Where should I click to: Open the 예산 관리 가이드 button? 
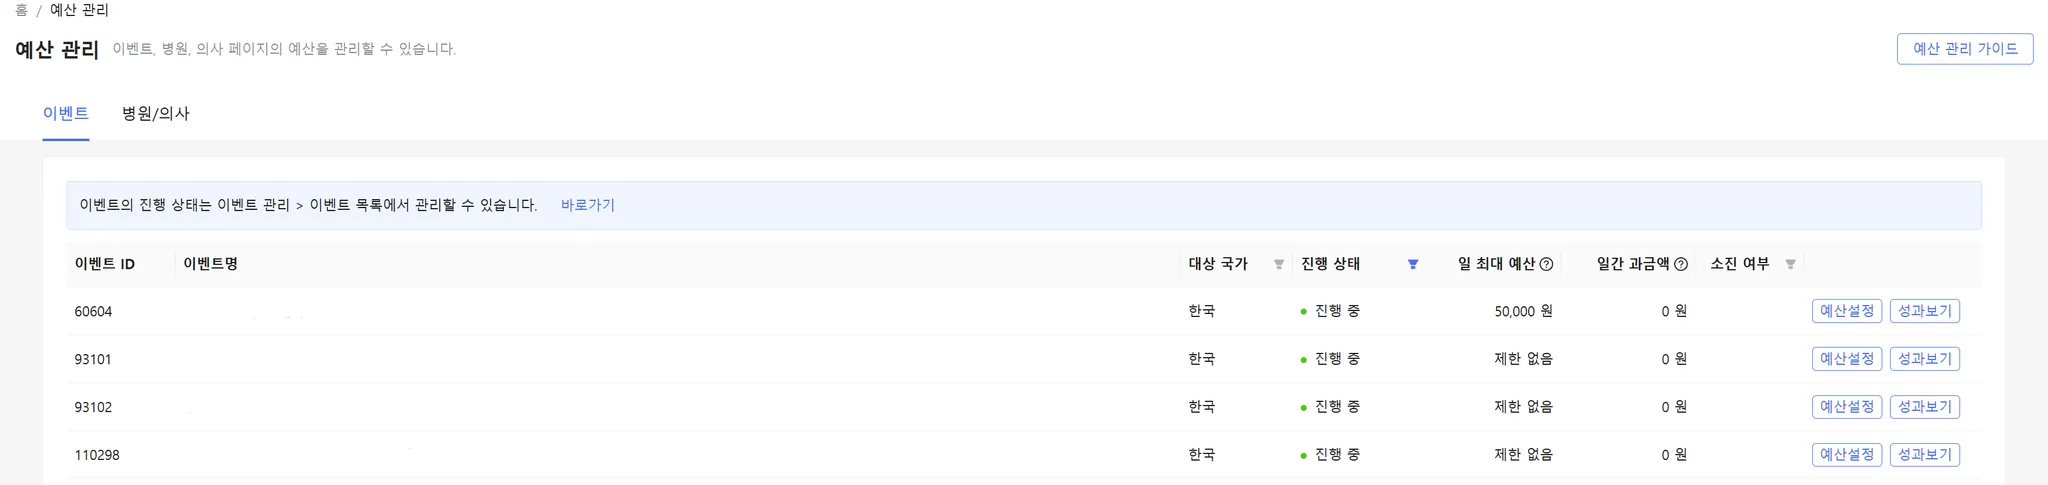point(1964,49)
